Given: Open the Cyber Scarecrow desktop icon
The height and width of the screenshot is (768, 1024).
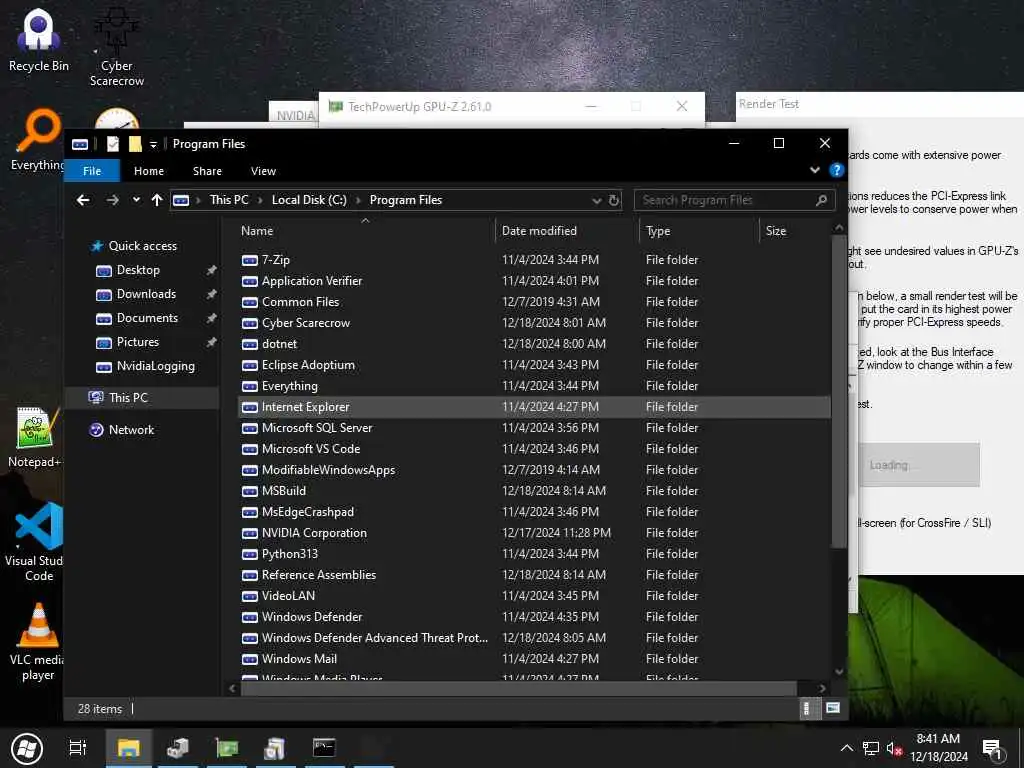Looking at the screenshot, I should [x=116, y=47].
